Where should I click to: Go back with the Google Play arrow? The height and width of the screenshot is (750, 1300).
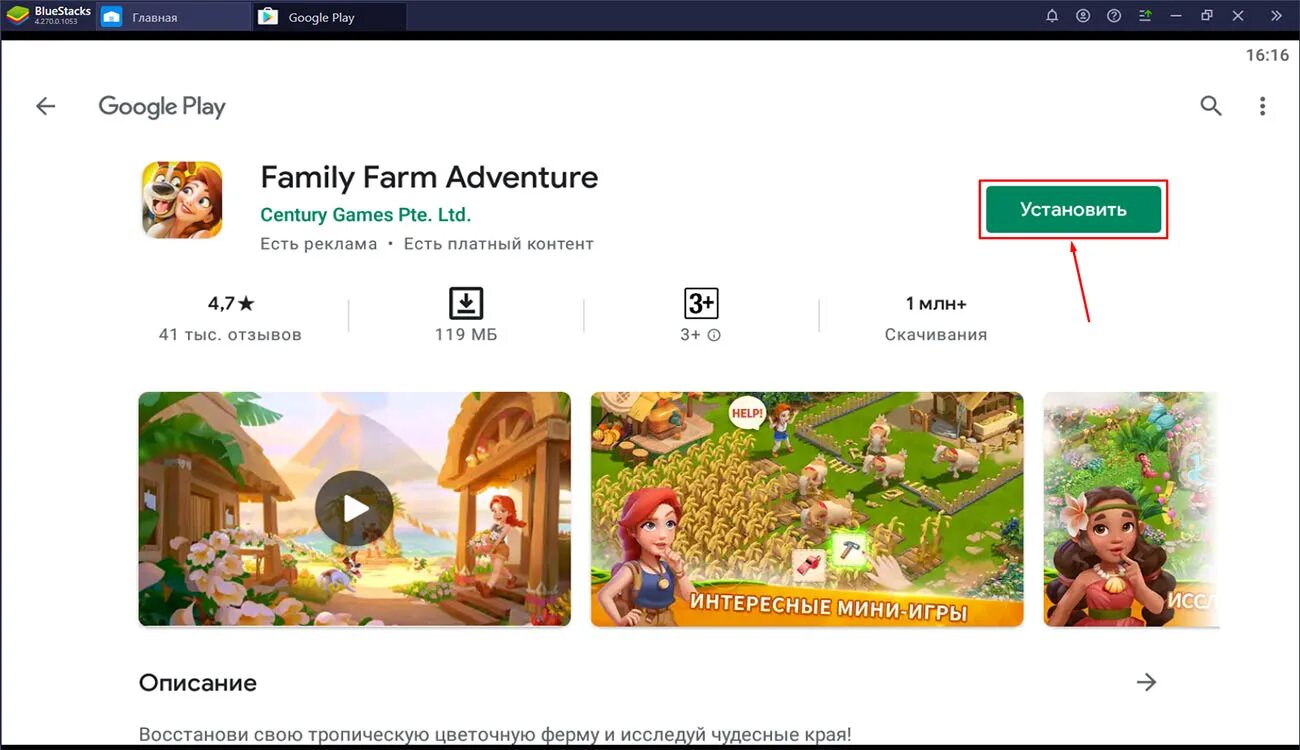point(46,106)
